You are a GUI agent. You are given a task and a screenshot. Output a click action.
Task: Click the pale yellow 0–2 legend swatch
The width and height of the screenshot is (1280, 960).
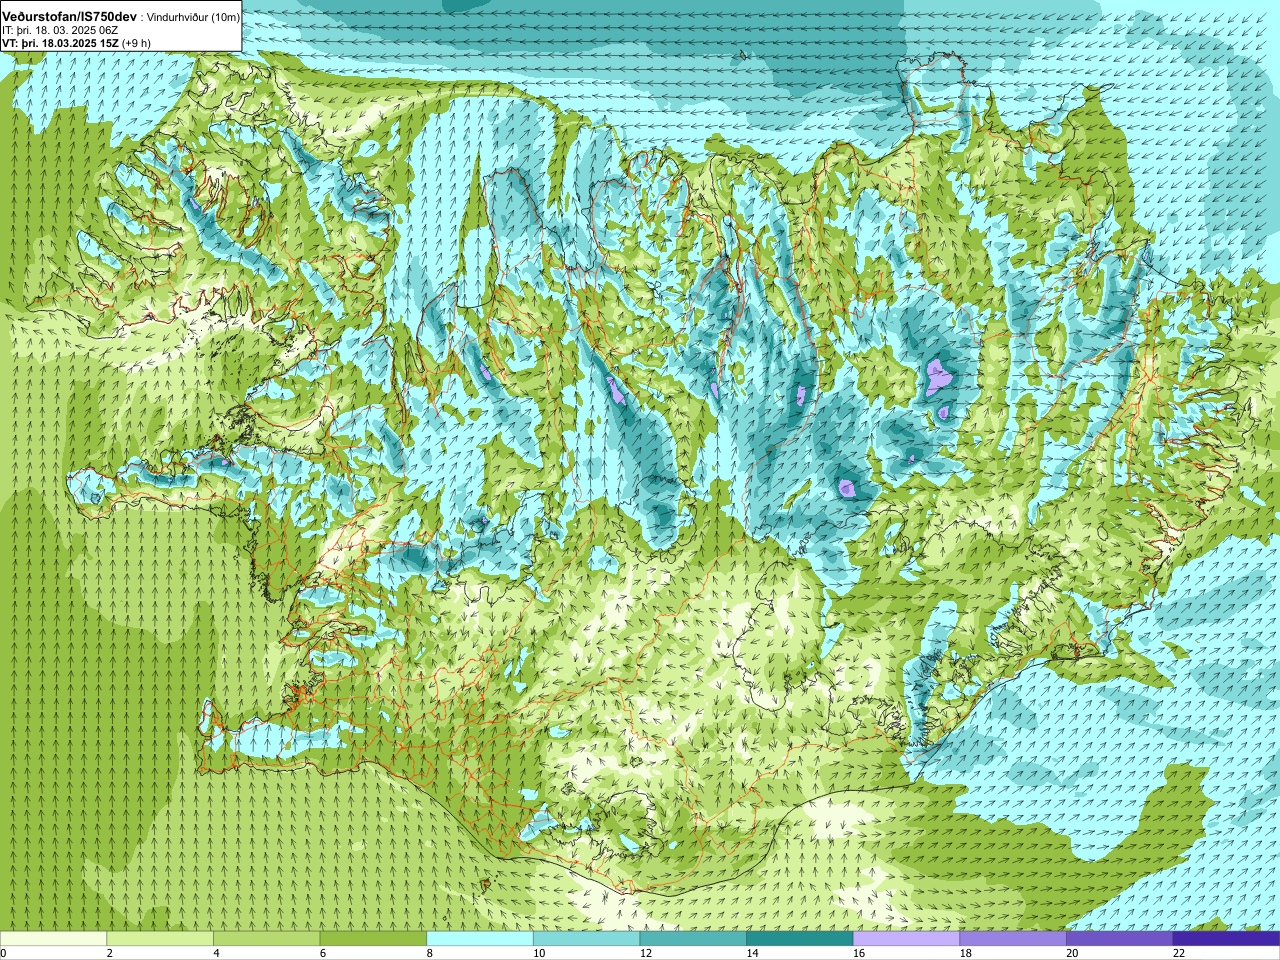[x=53, y=939]
